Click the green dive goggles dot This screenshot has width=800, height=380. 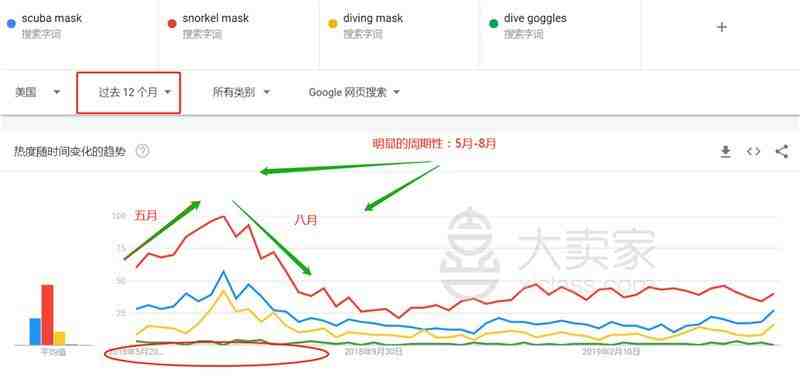tap(493, 23)
